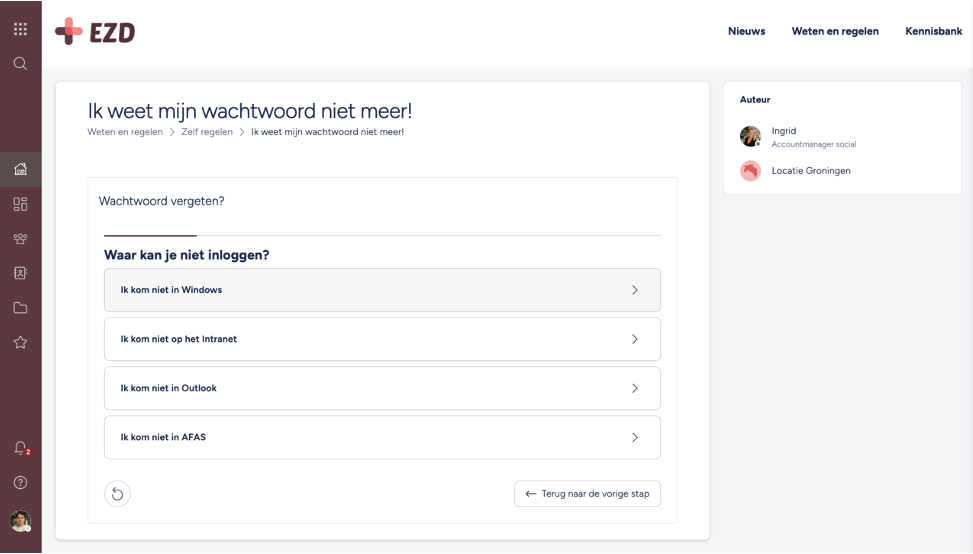
Task: Open favorites star in sidebar
Action: point(20,342)
